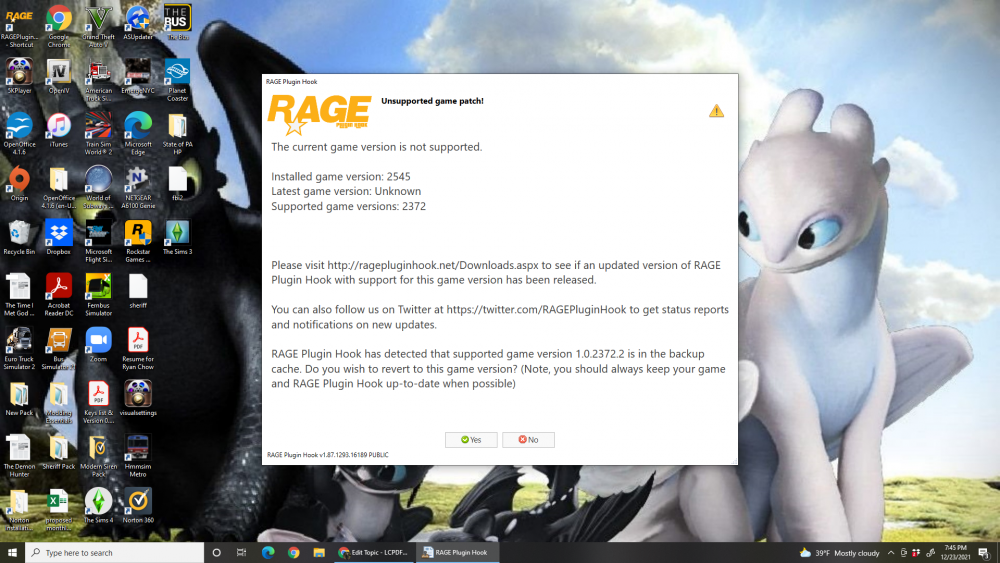Open Google Chrome desktop icon
The image size is (1000, 563).
tap(59, 26)
